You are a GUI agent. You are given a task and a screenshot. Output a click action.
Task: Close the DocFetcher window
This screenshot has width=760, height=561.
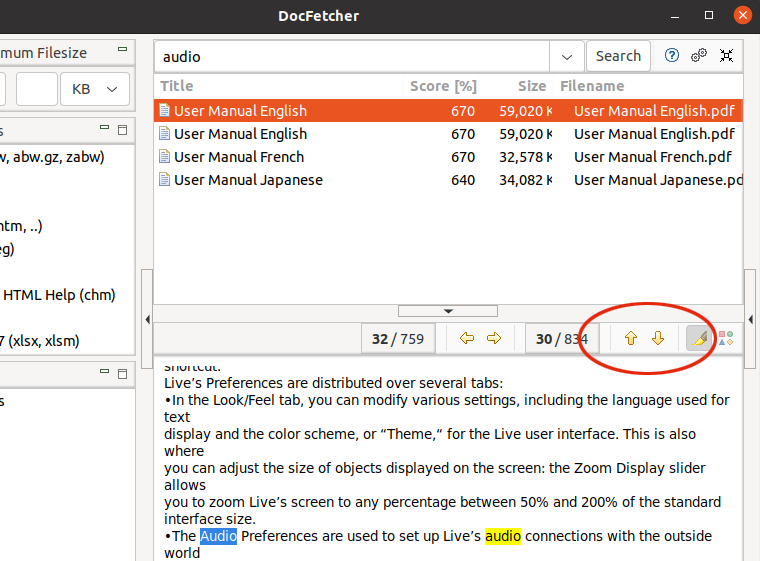point(743,16)
